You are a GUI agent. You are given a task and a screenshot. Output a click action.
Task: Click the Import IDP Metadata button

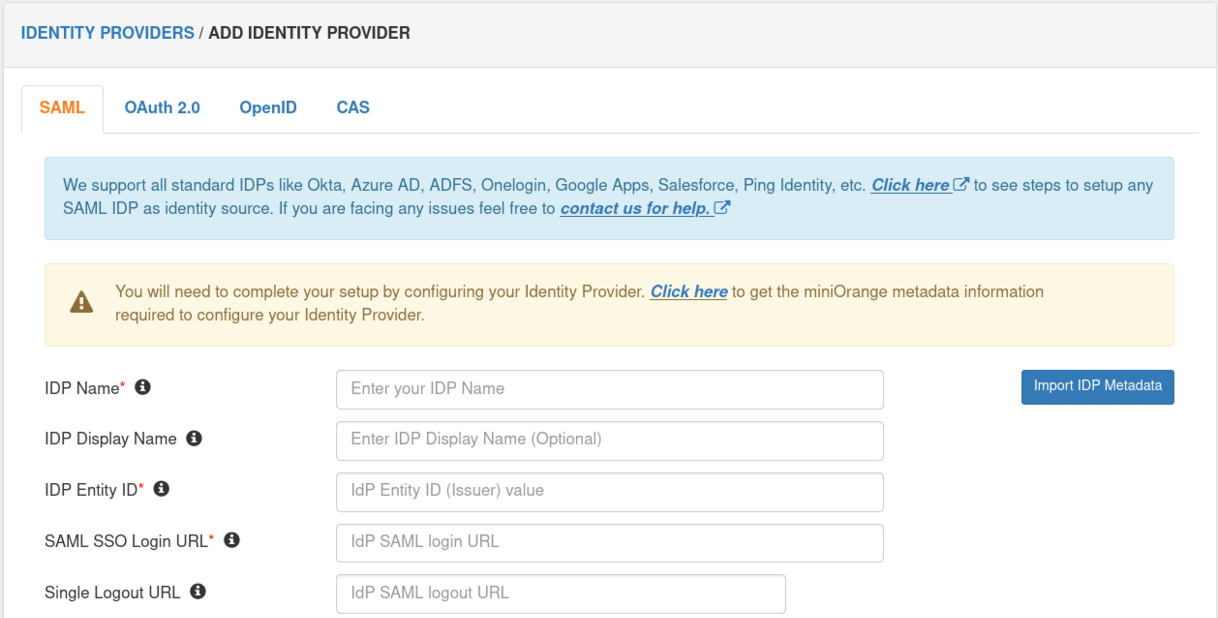click(1097, 387)
